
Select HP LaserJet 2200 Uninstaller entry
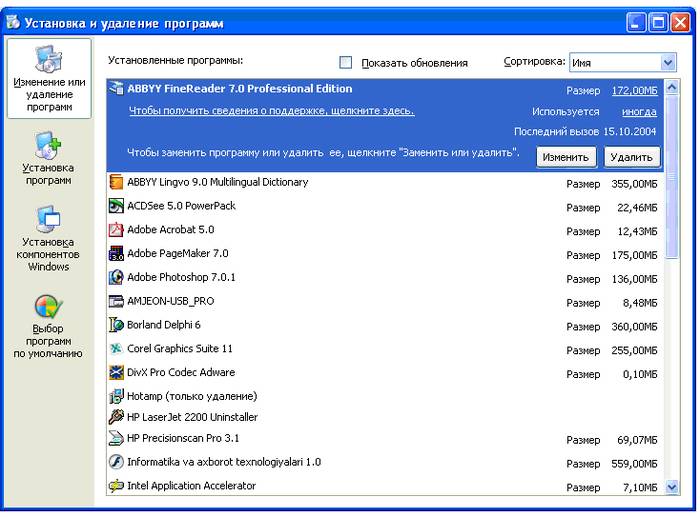[192, 417]
